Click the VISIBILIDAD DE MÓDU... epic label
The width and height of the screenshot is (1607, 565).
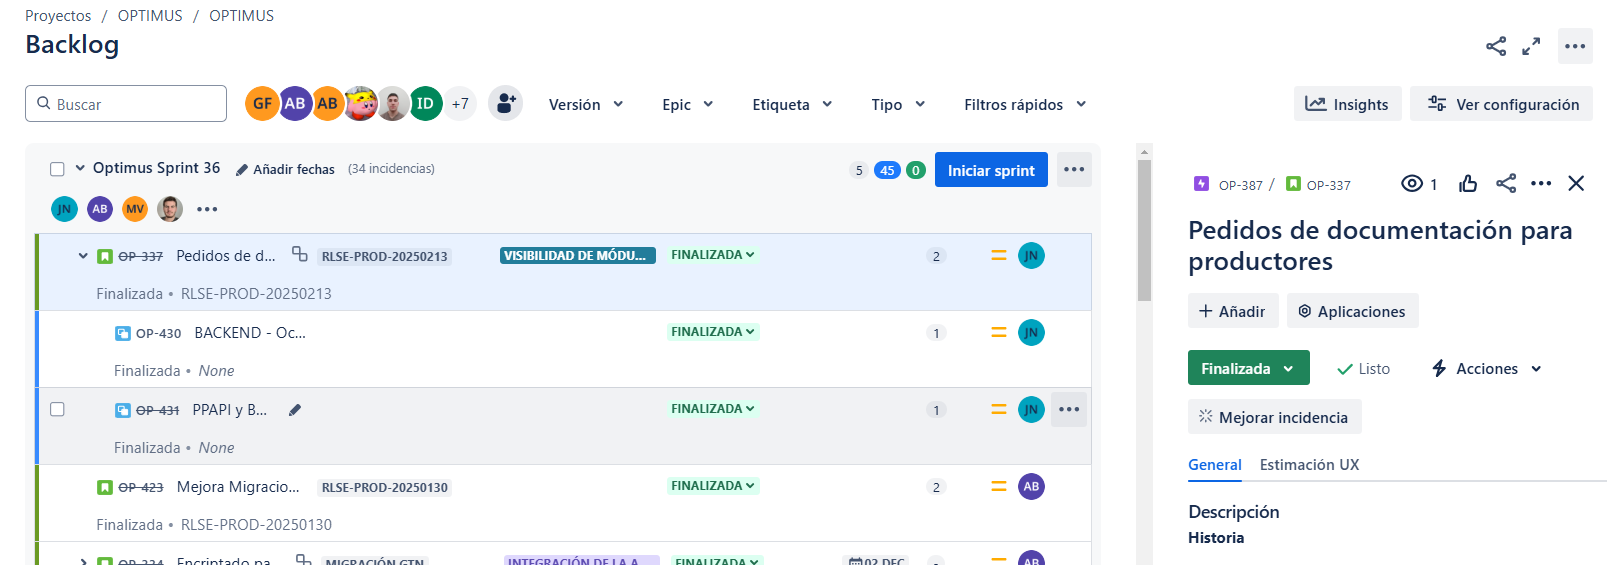tap(578, 255)
